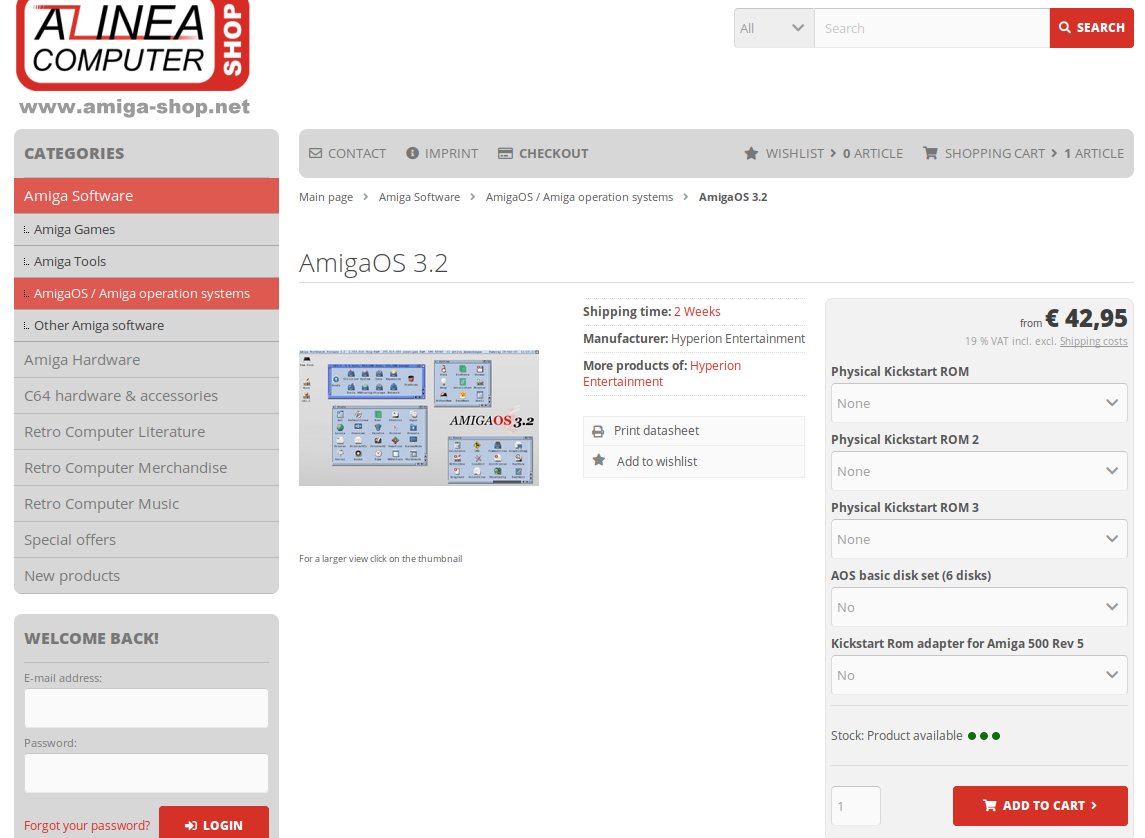Open Hyperion Entertainment more products link

pyautogui.click(x=662, y=373)
